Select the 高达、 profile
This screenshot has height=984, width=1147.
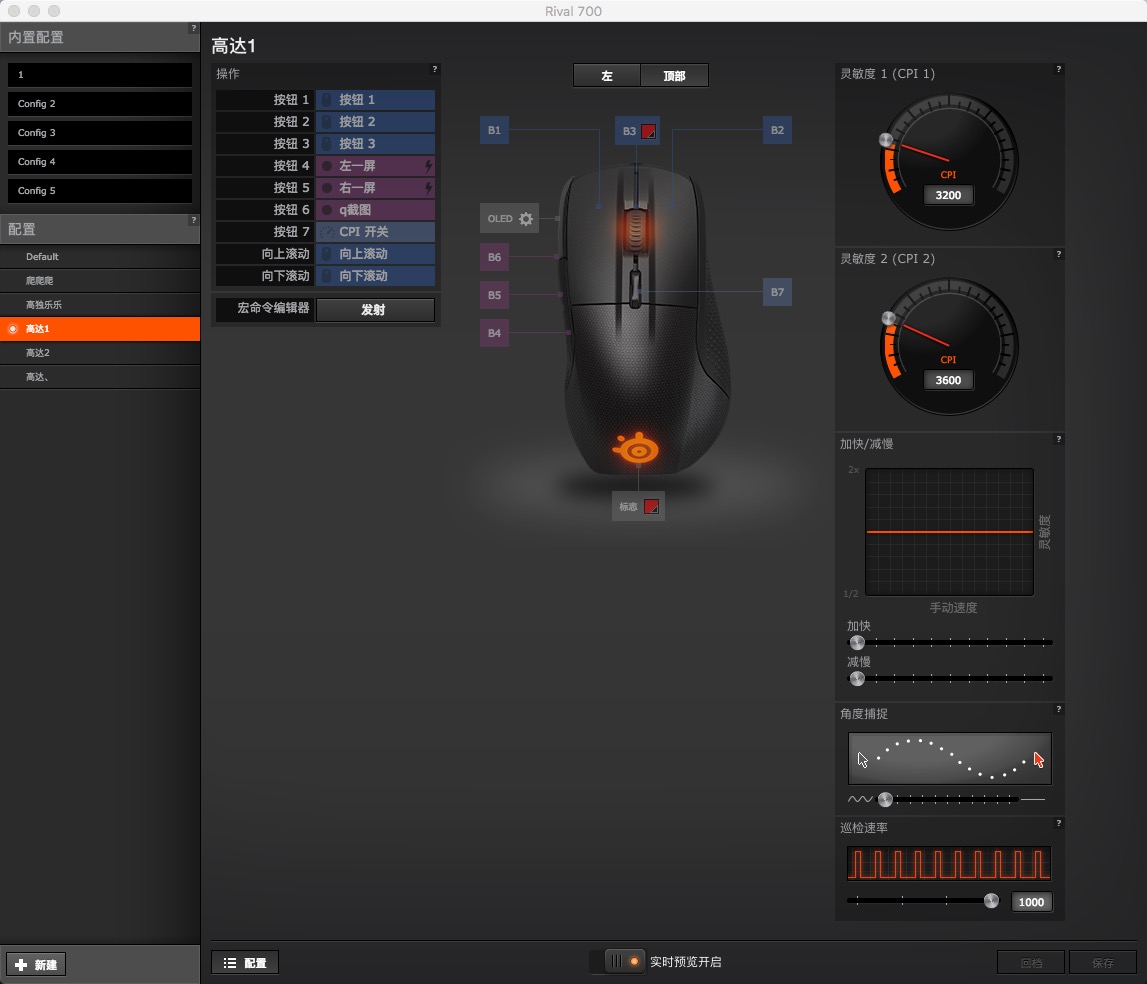pyautogui.click(x=100, y=377)
